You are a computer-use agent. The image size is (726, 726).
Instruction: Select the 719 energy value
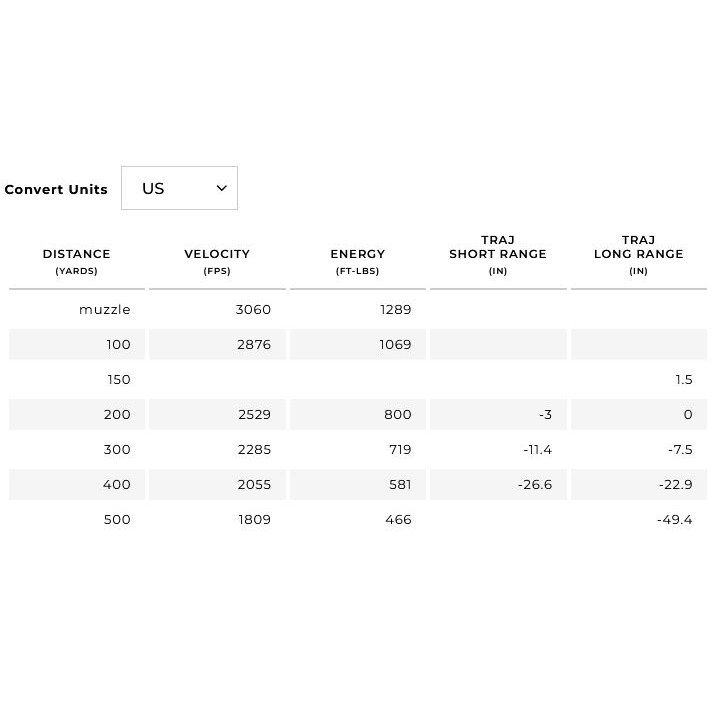click(400, 450)
